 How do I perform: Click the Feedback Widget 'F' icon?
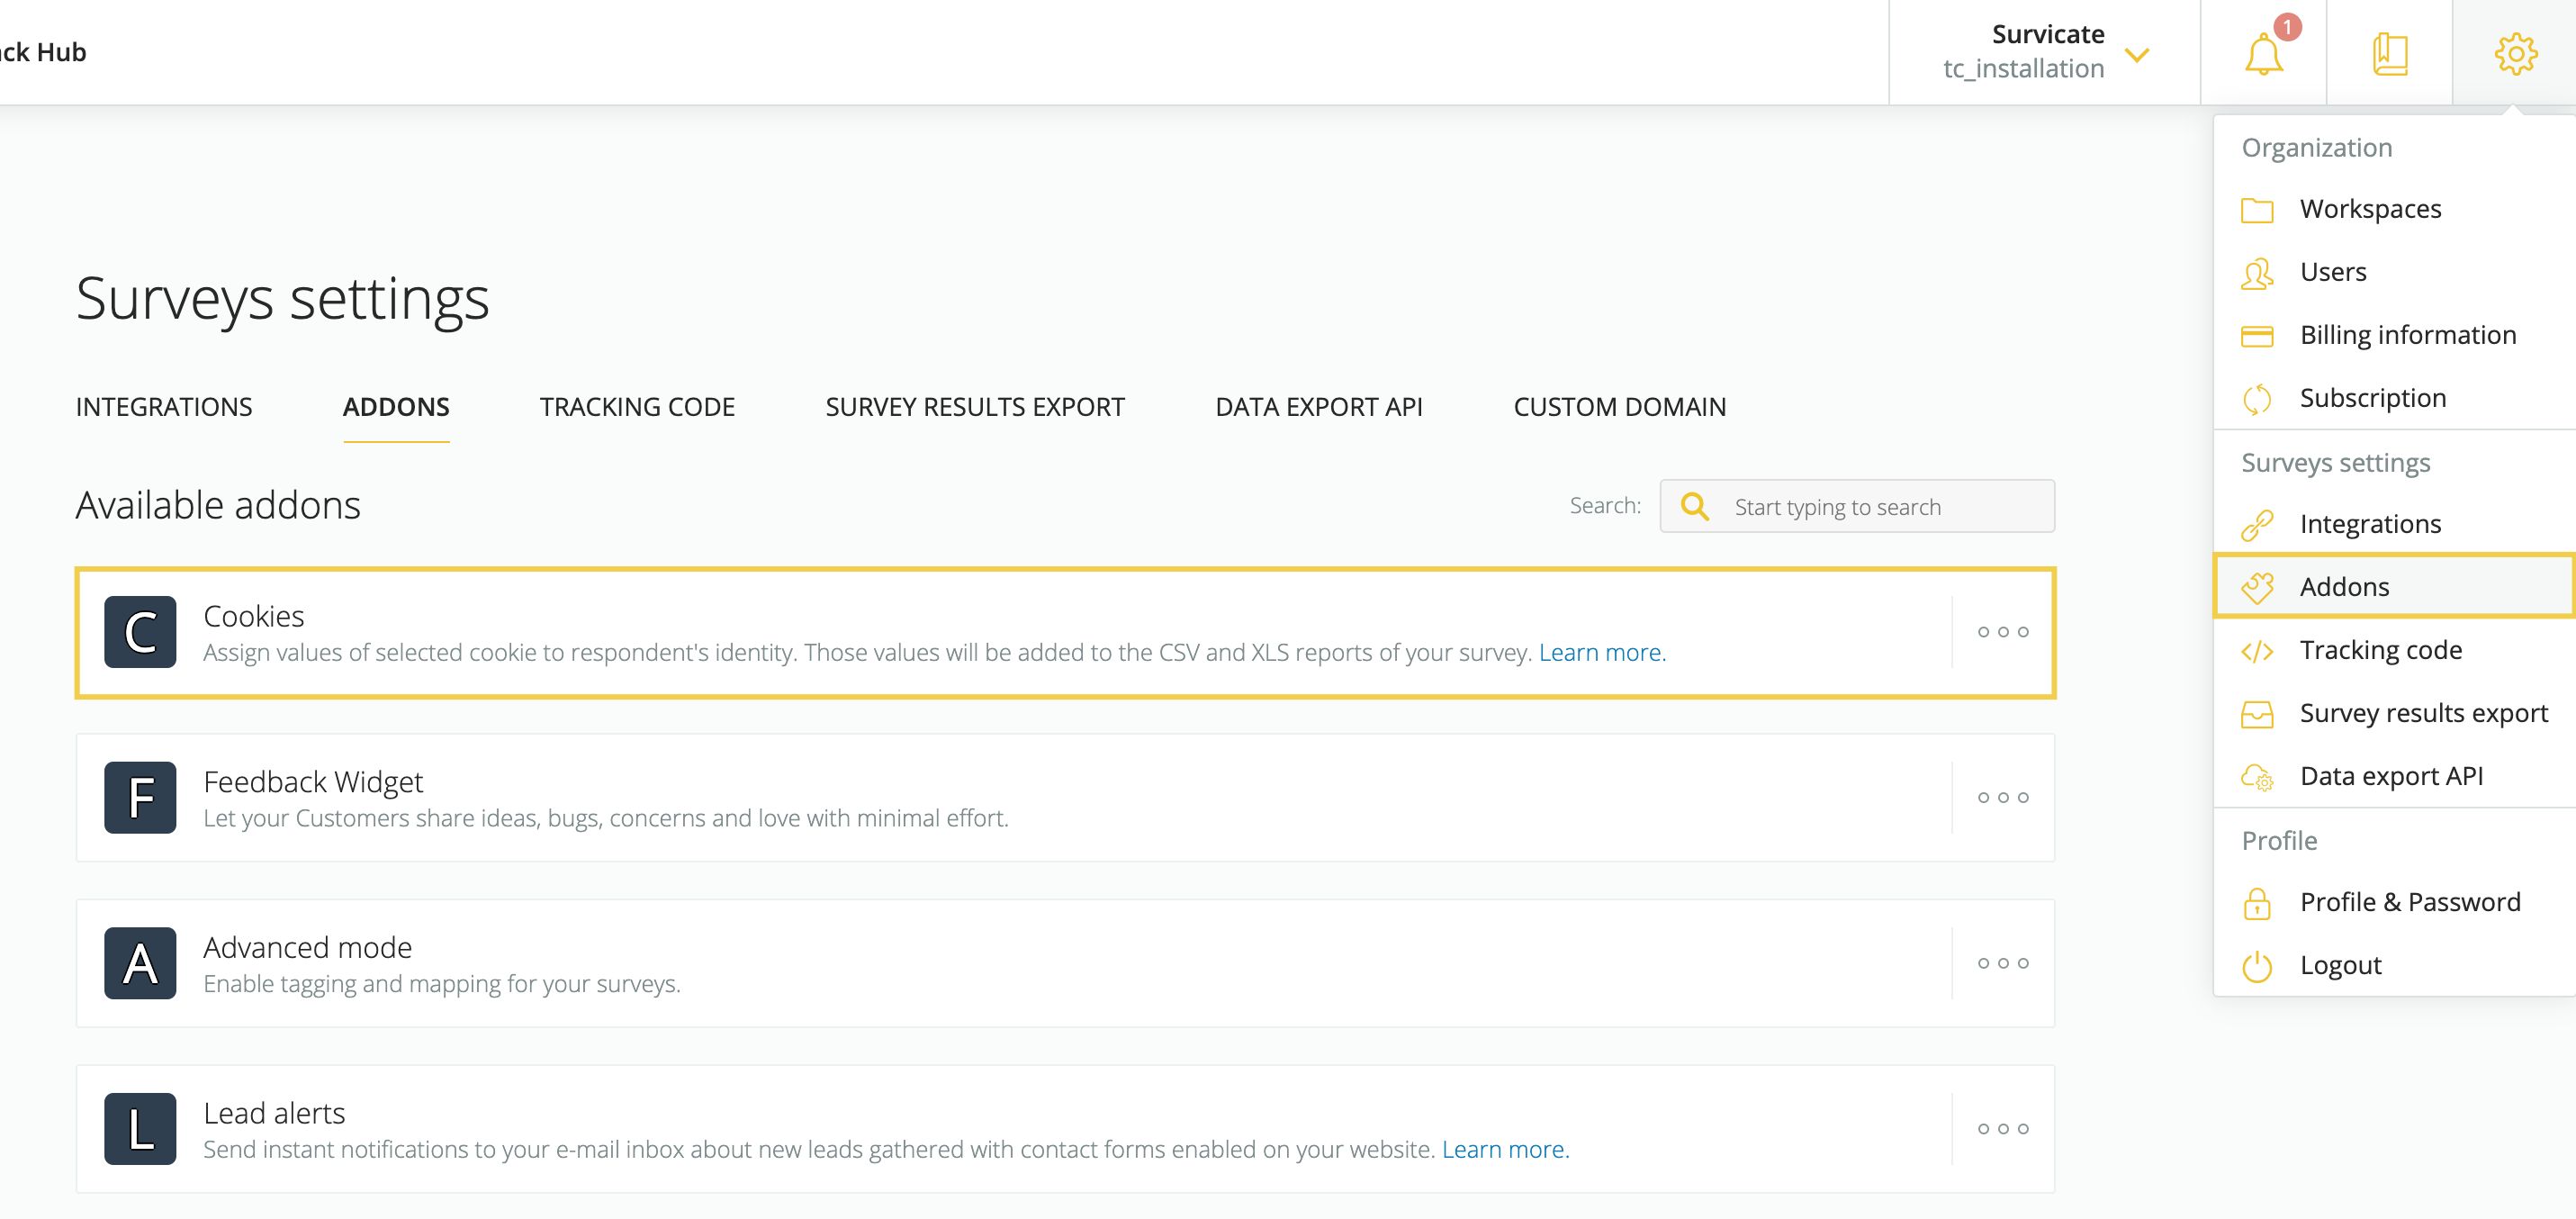click(x=140, y=798)
